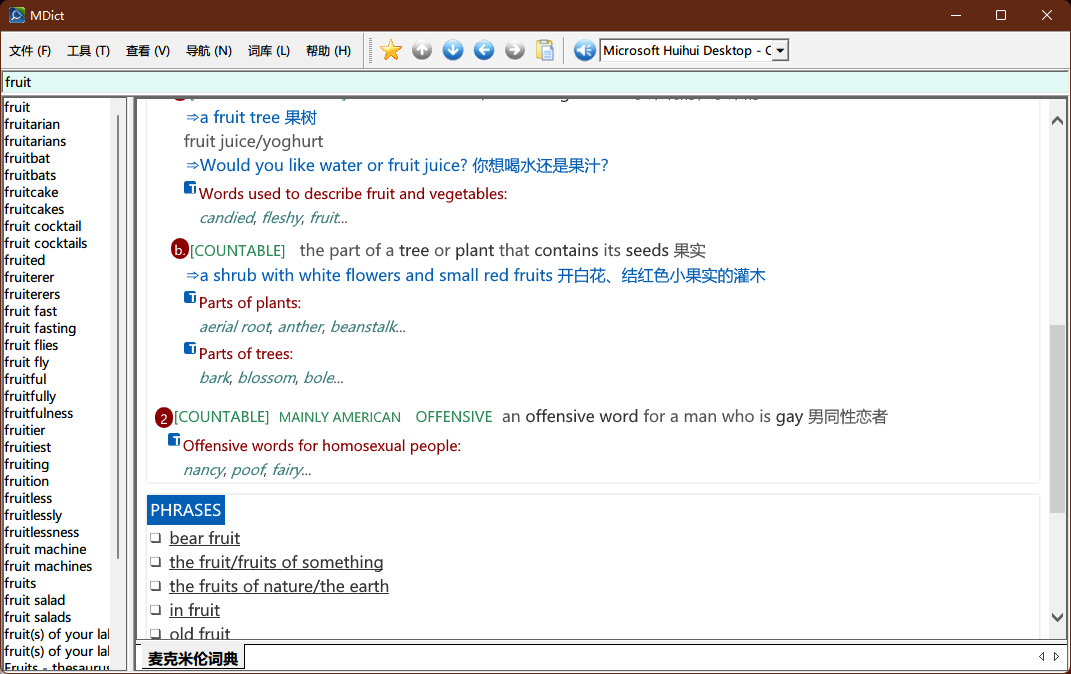1071x674 pixels.
Task: Open the 工具 (T) menu
Action: [89, 51]
